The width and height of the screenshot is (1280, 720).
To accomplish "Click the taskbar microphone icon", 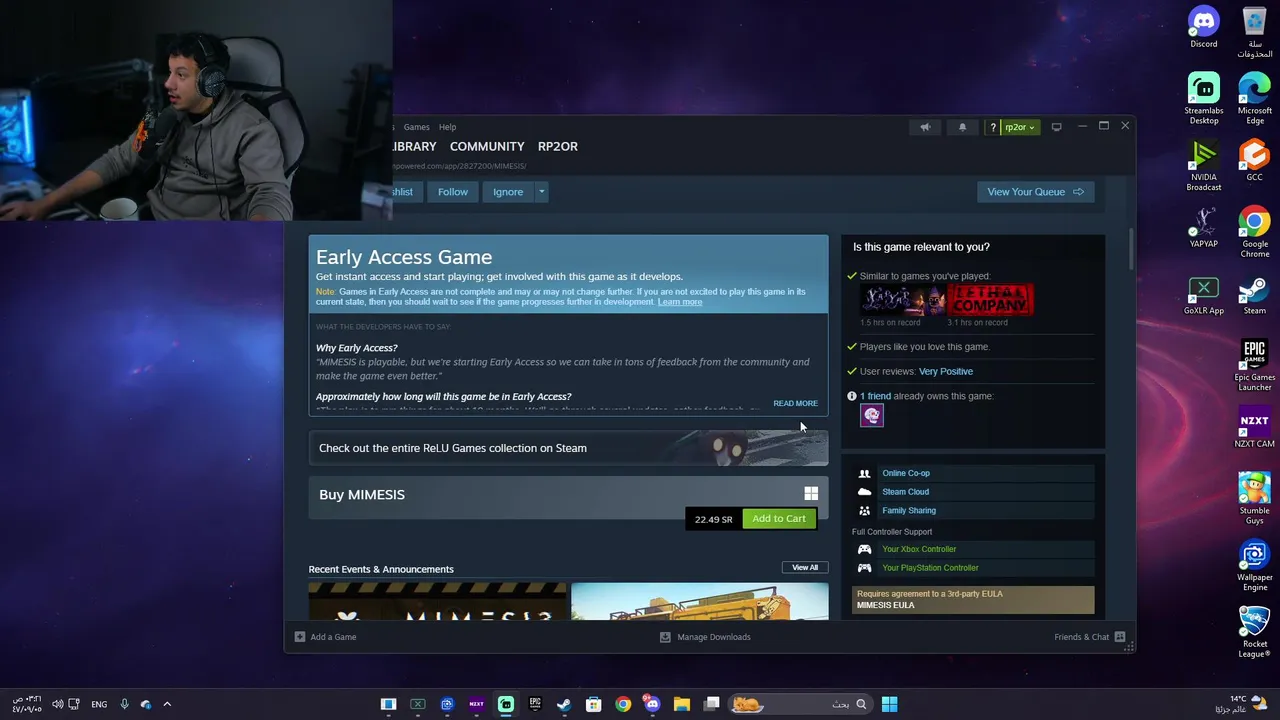I will click(x=124, y=704).
